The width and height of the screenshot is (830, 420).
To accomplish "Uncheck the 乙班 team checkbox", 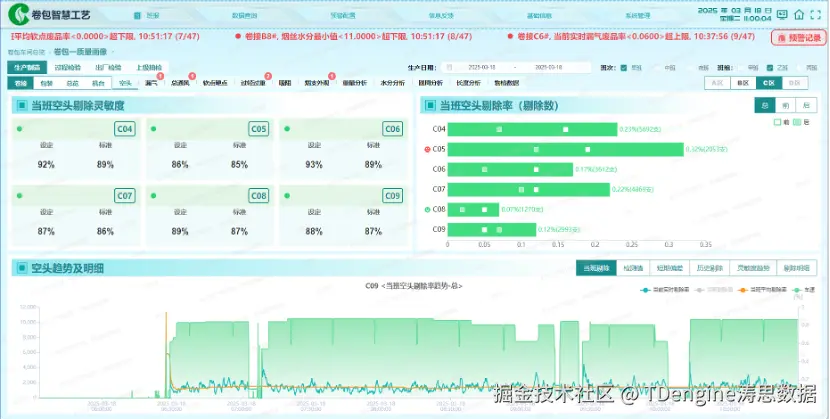I will tap(770, 68).
